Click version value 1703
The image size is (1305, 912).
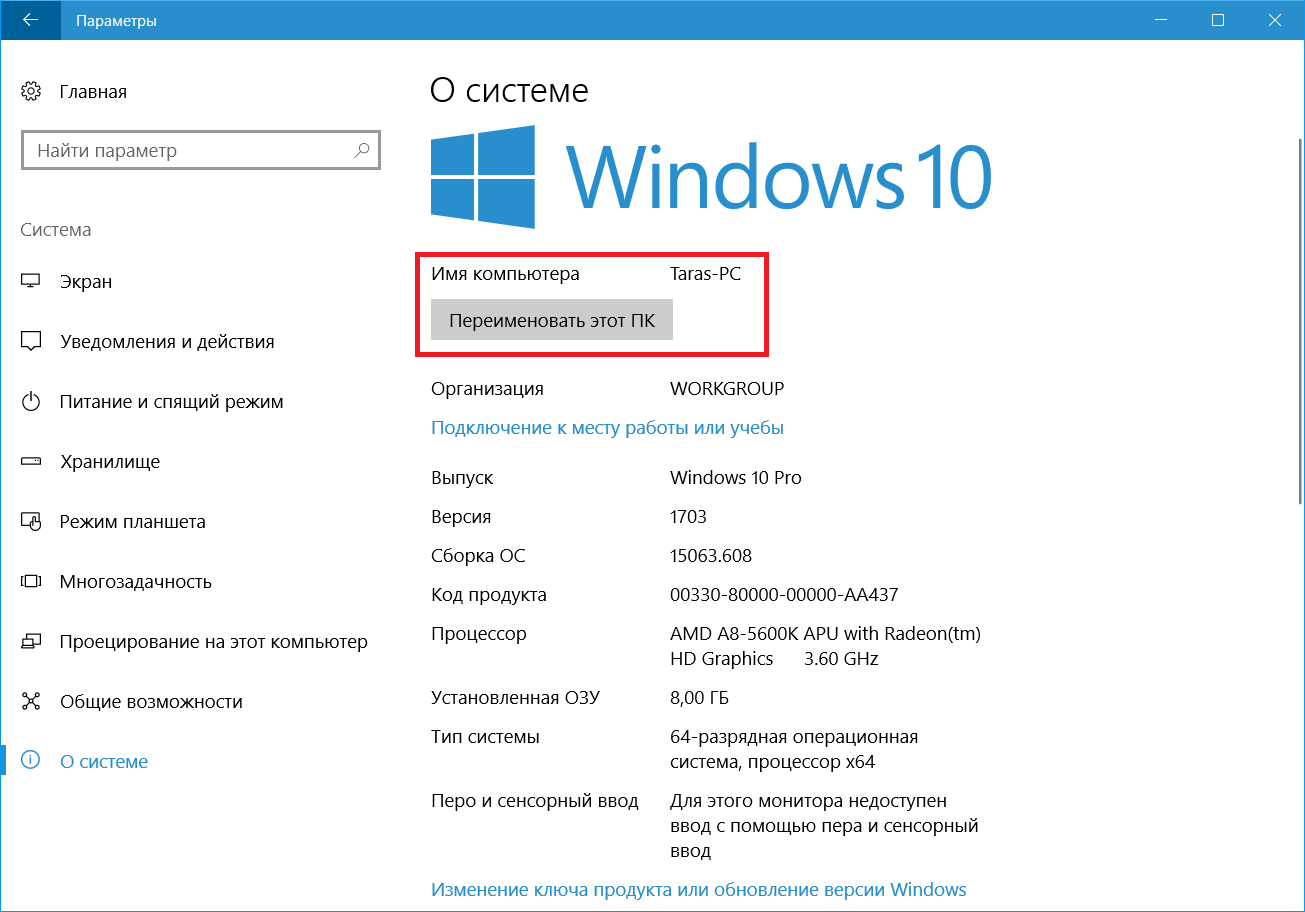click(x=688, y=517)
